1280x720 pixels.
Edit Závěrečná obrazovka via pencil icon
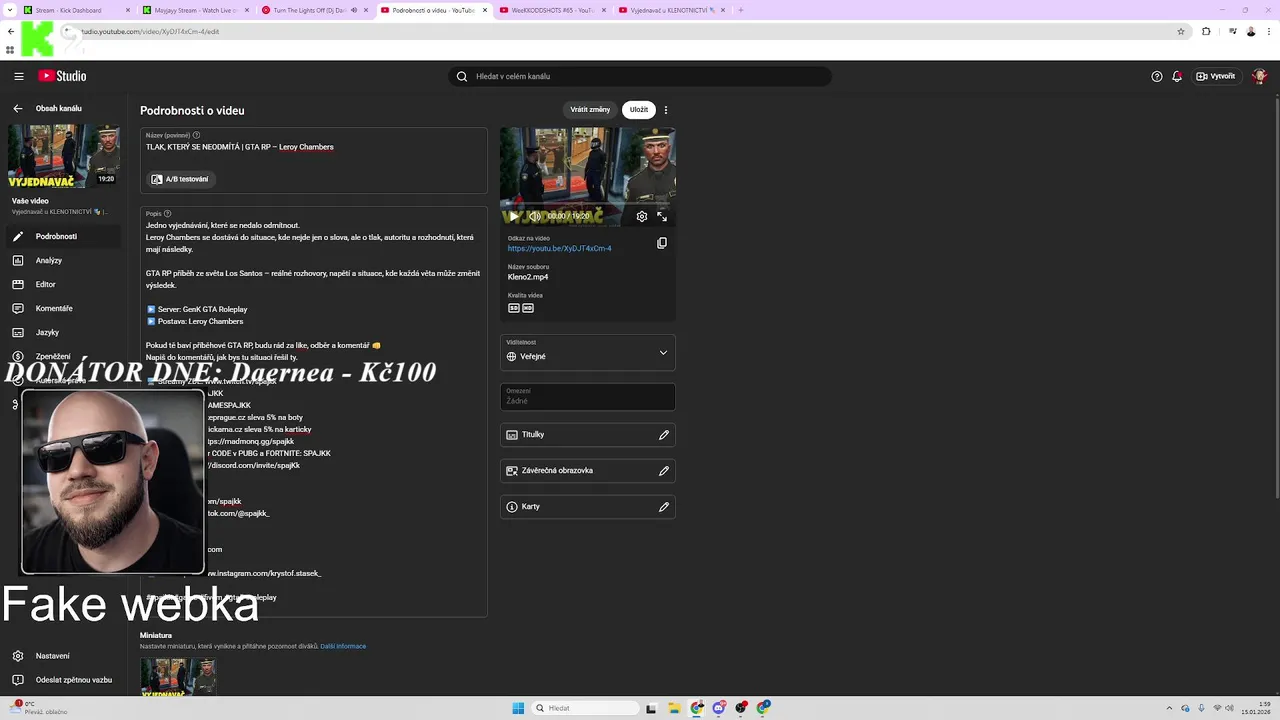point(664,471)
